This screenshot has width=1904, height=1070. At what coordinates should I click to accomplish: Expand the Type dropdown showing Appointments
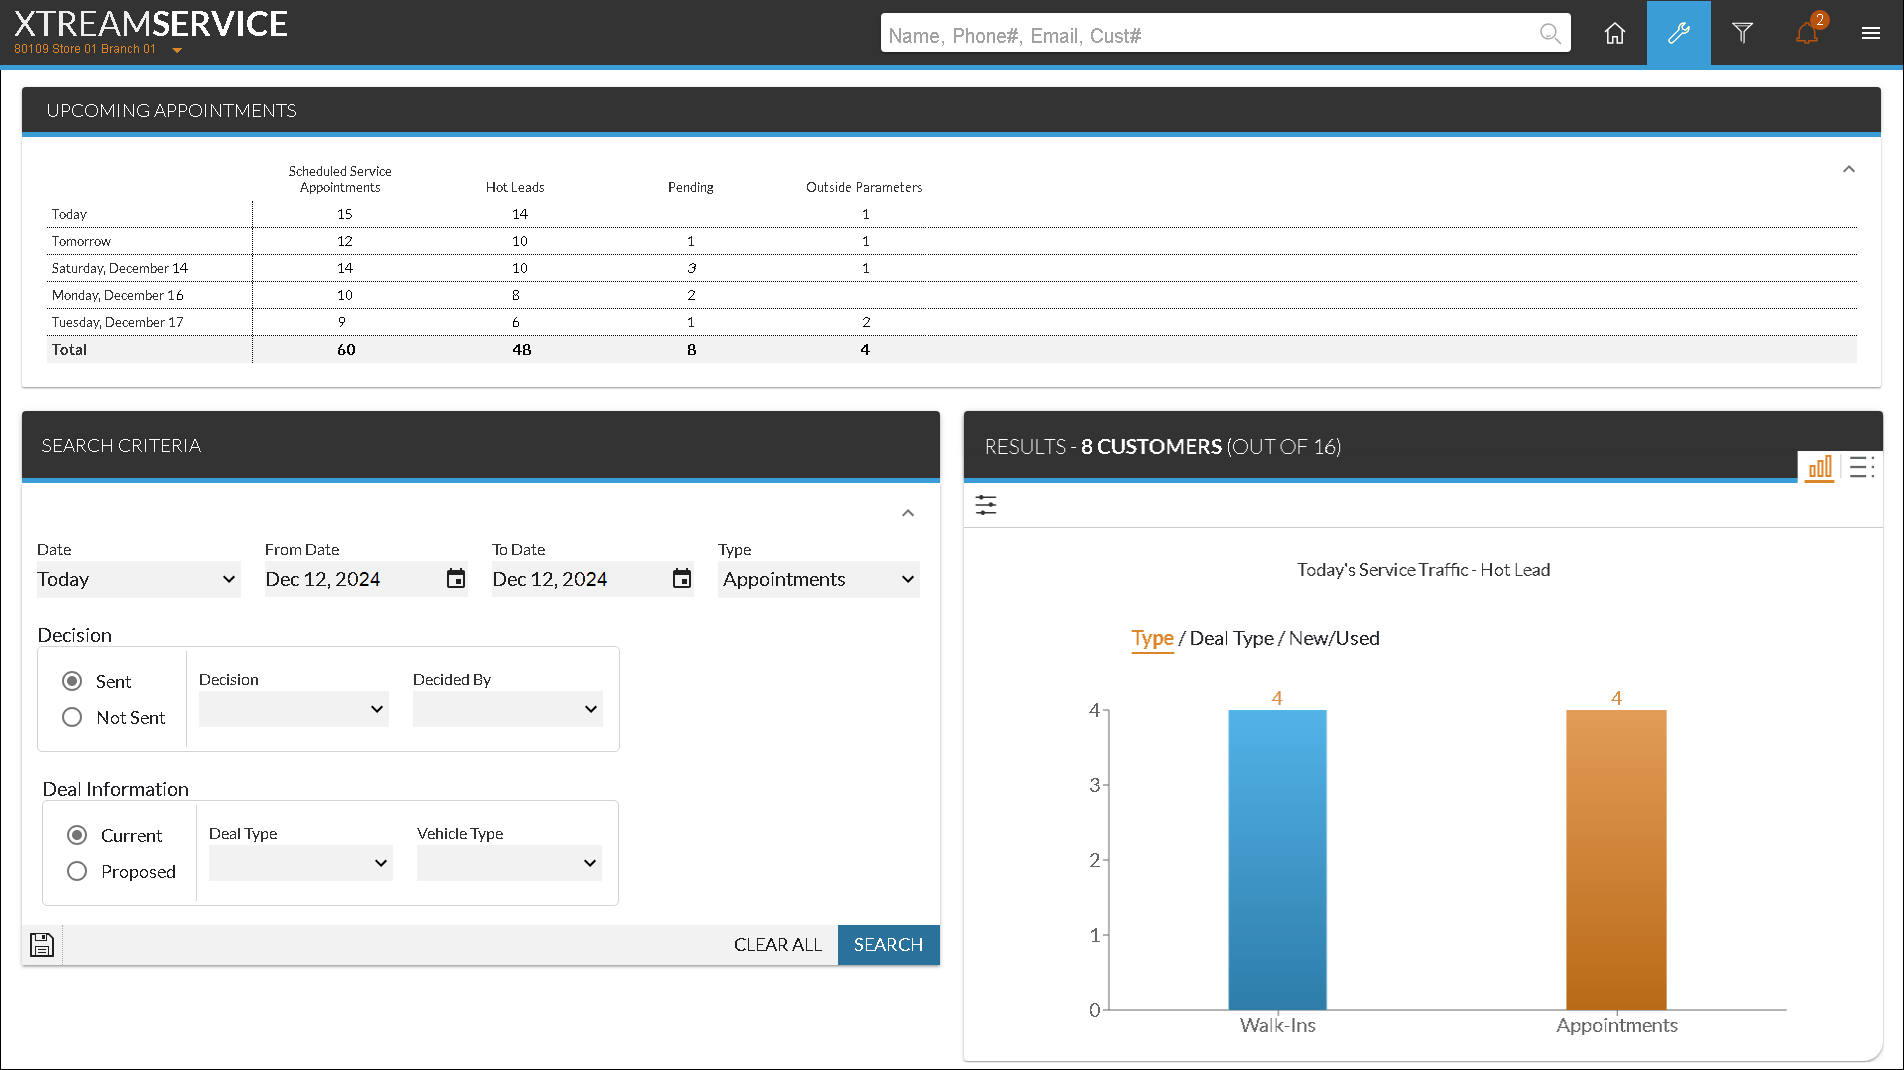[x=818, y=580]
